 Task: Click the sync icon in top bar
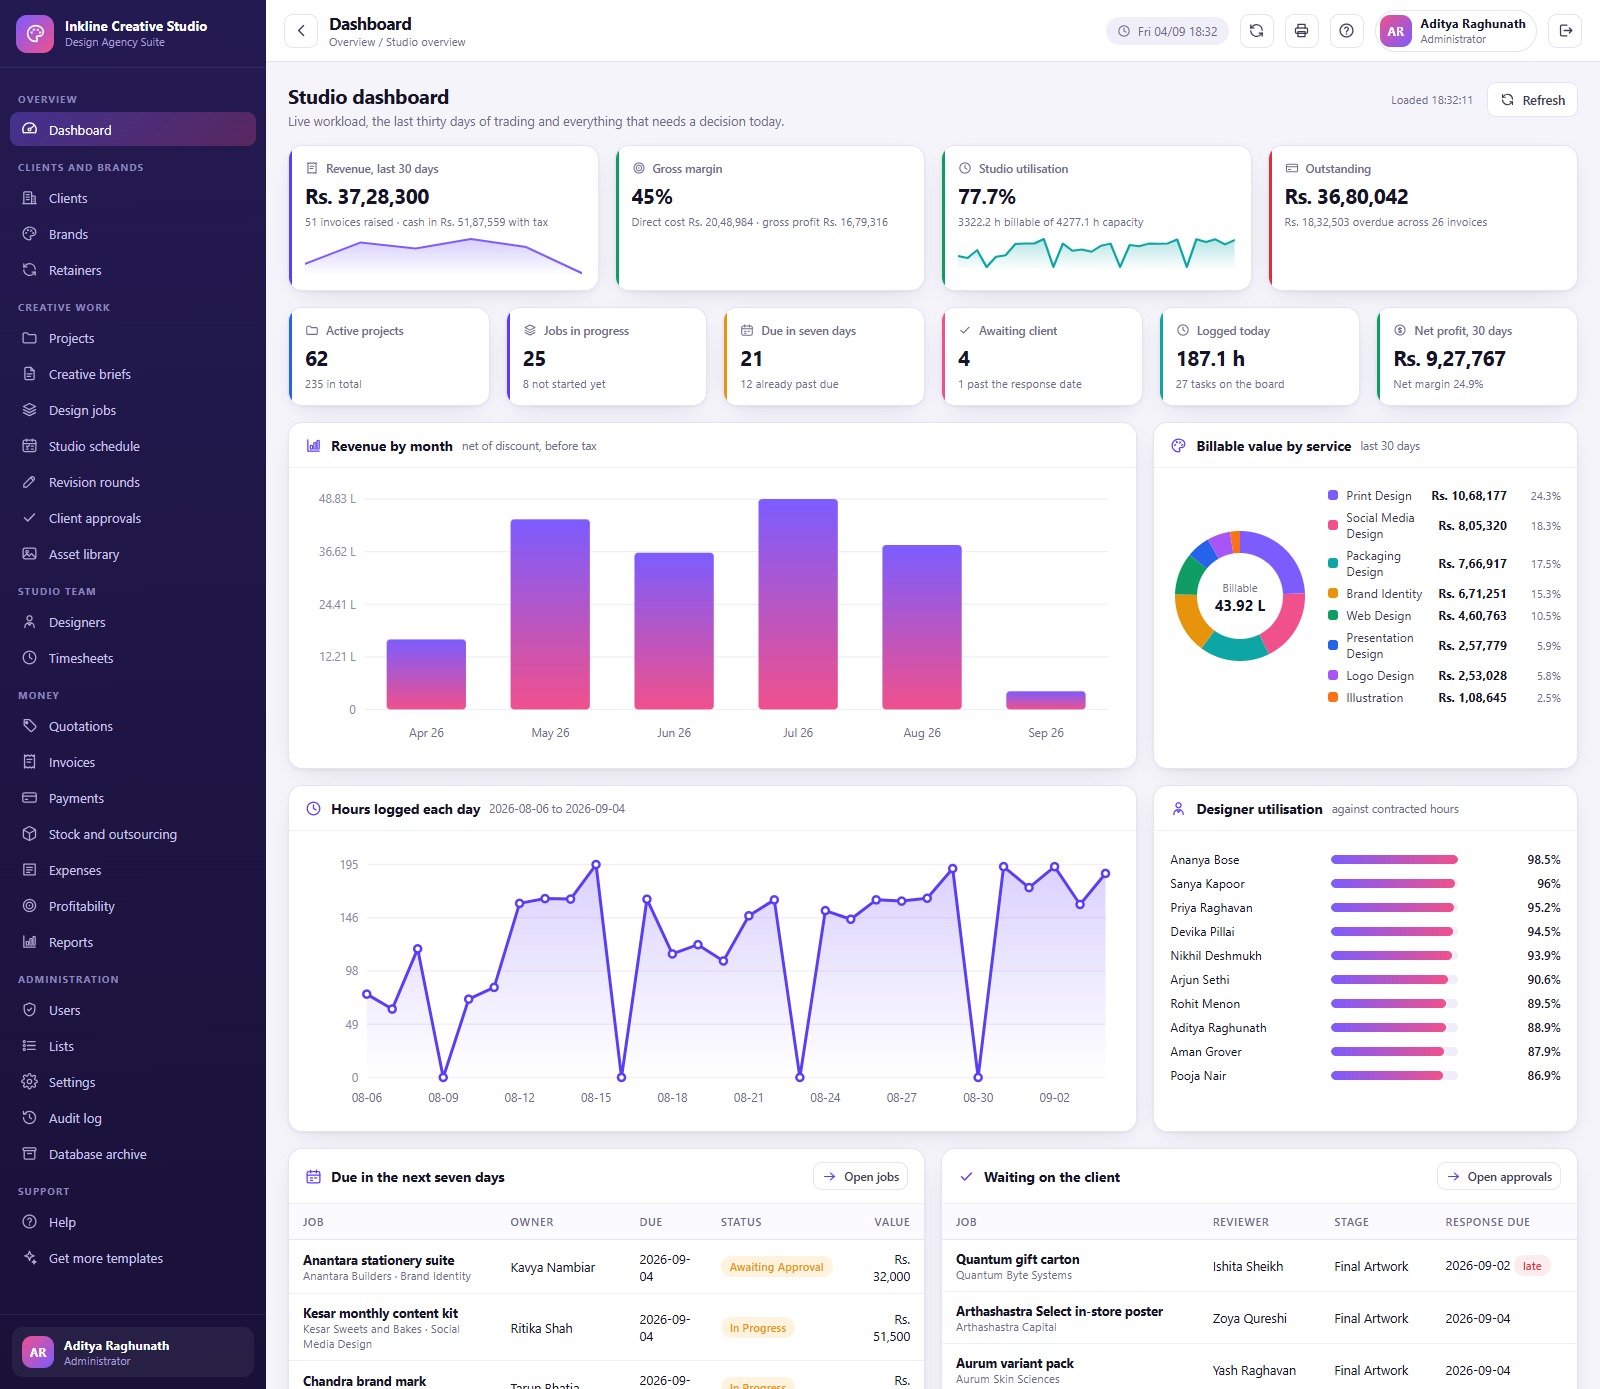tap(1256, 31)
